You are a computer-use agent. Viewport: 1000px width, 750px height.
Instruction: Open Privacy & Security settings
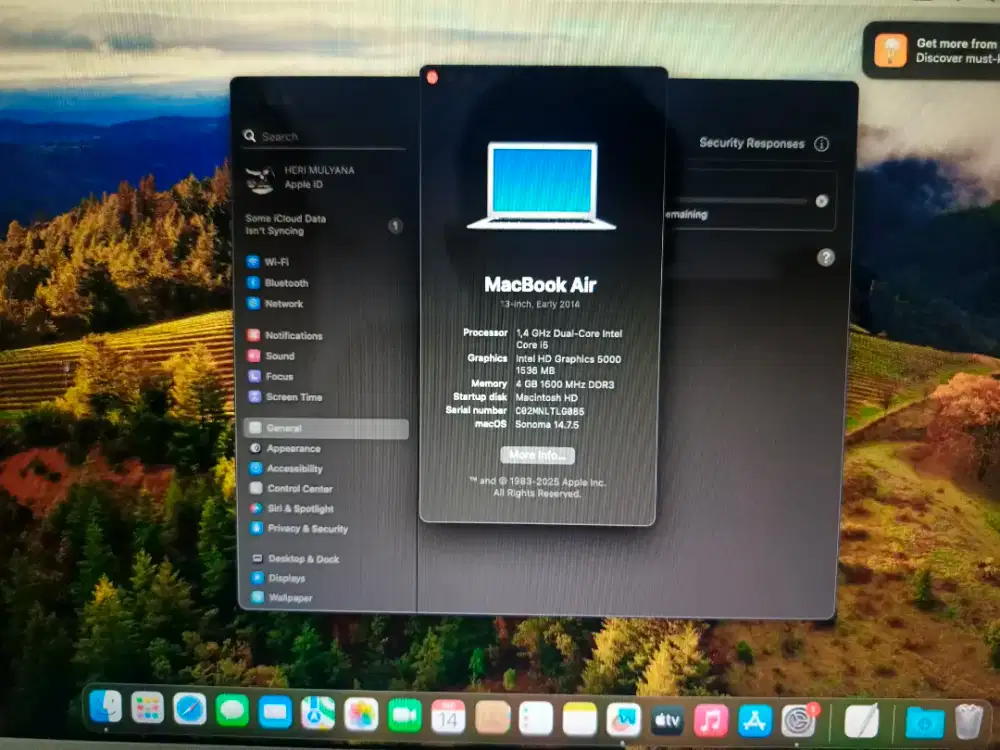(310, 528)
